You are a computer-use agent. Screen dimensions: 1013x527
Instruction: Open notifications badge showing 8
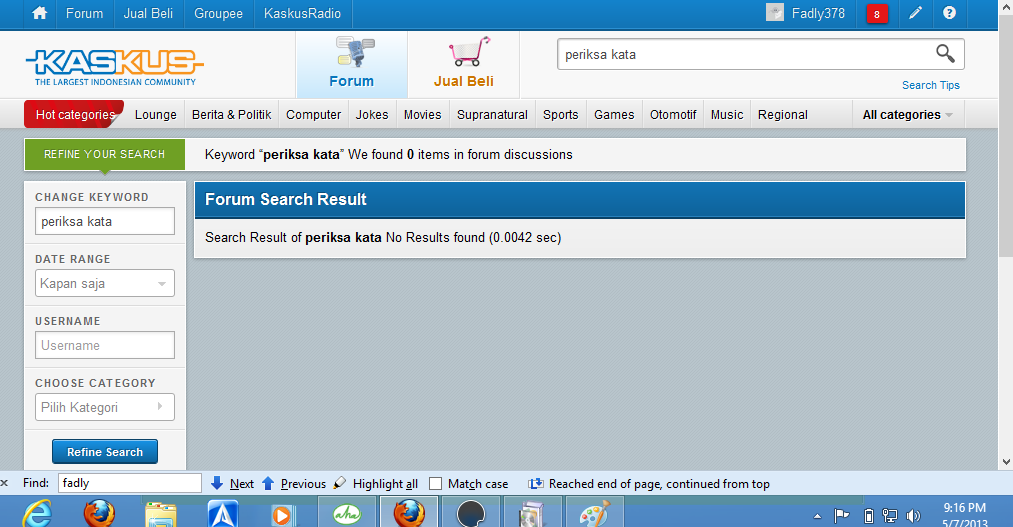(877, 14)
